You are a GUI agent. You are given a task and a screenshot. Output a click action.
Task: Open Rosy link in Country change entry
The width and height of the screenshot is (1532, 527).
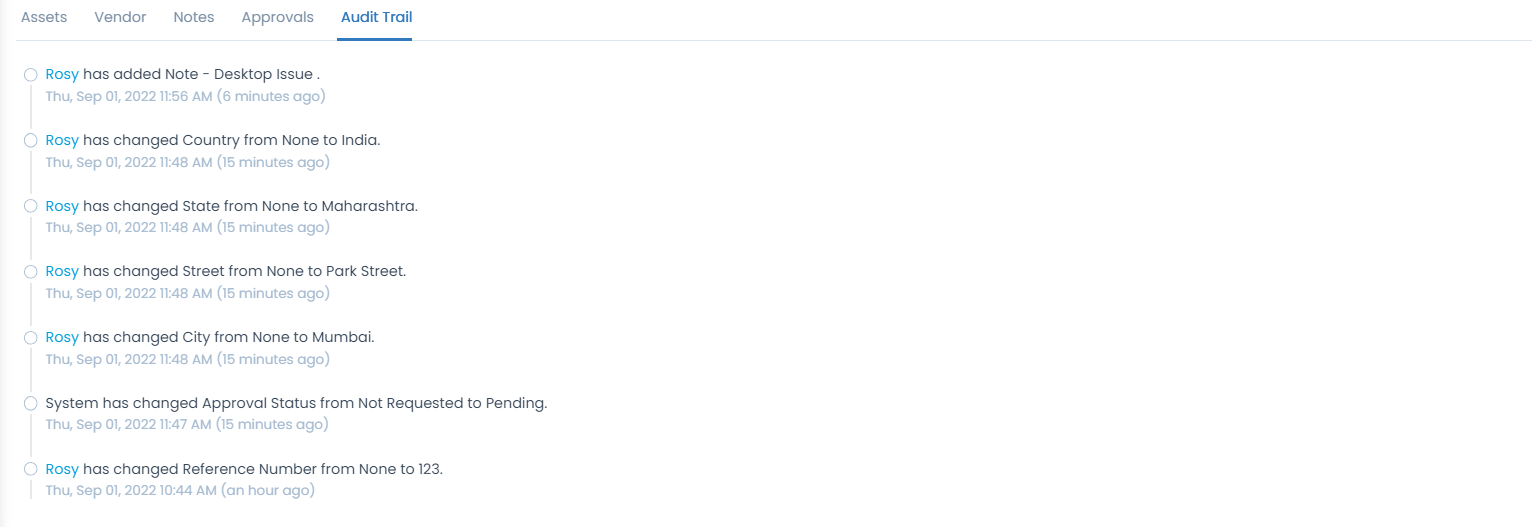(x=62, y=140)
